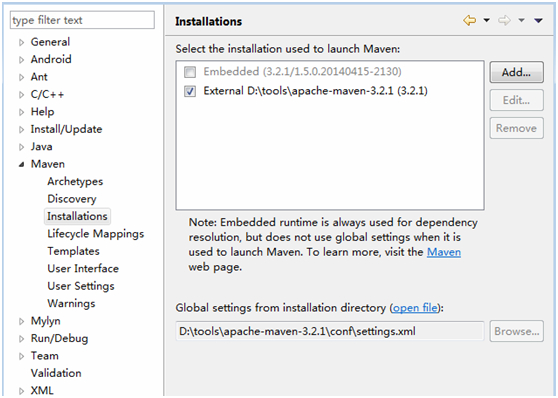Open Lifecycle Mappings page
Viewport: 558px width, 398px height.
[96, 234]
